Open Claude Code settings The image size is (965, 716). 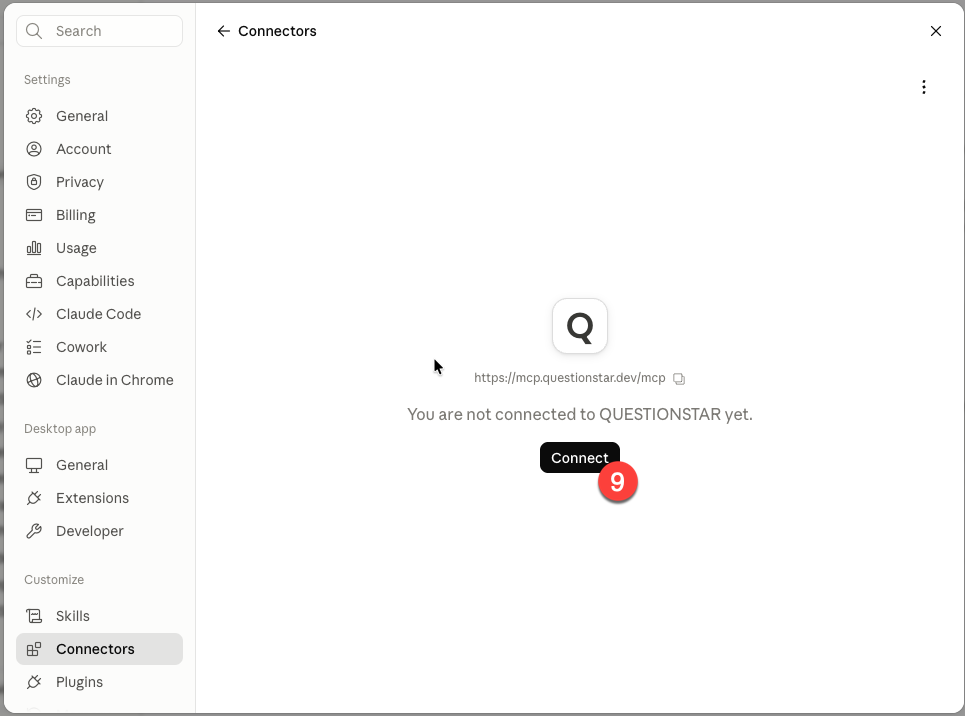pyautogui.click(x=100, y=314)
